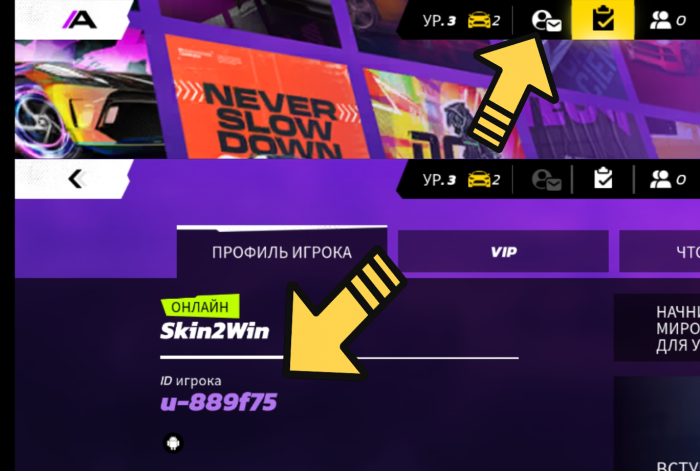Tap the yellow car icon in lower bar
The height and width of the screenshot is (471, 700).
click(x=479, y=179)
